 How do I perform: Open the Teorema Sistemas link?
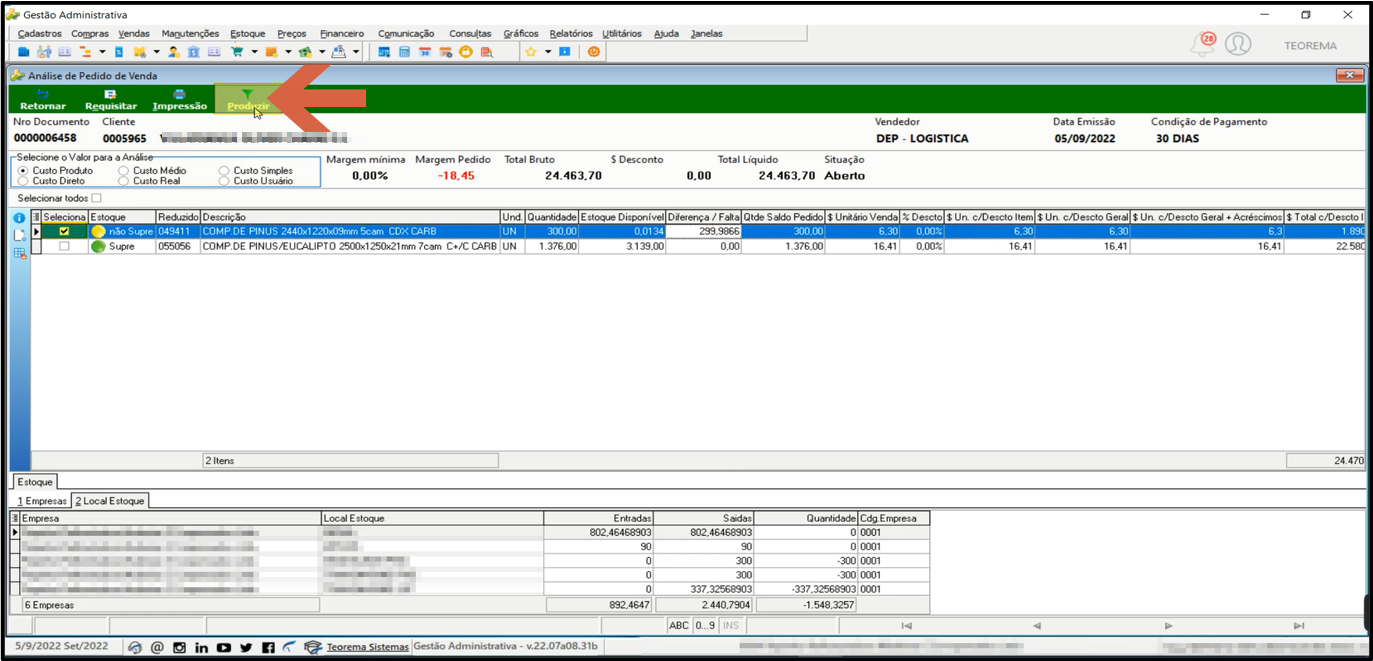367,647
